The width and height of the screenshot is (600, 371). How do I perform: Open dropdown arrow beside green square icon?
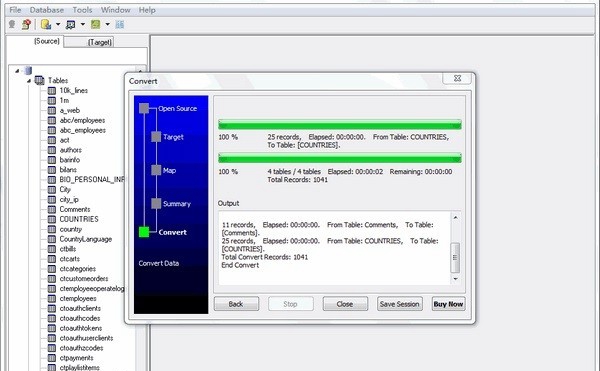(x=108, y=24)
